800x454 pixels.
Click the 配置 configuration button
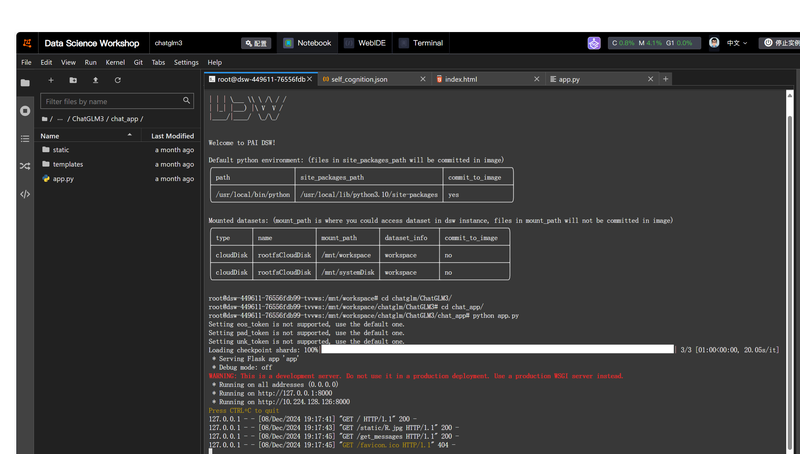(256, 43)
